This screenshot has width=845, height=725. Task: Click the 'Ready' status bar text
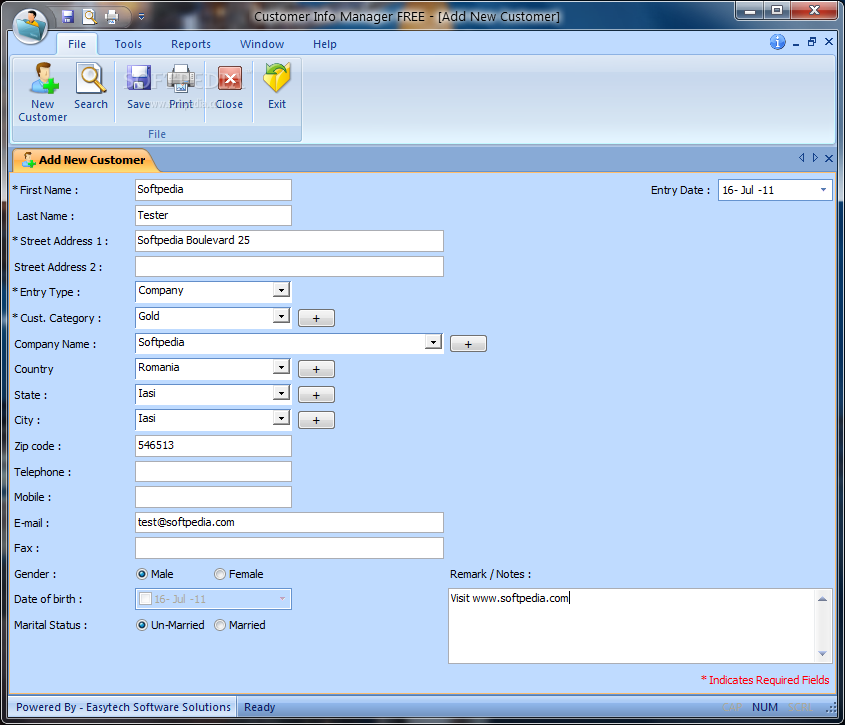pyautogui.click(x=260, y=707)
